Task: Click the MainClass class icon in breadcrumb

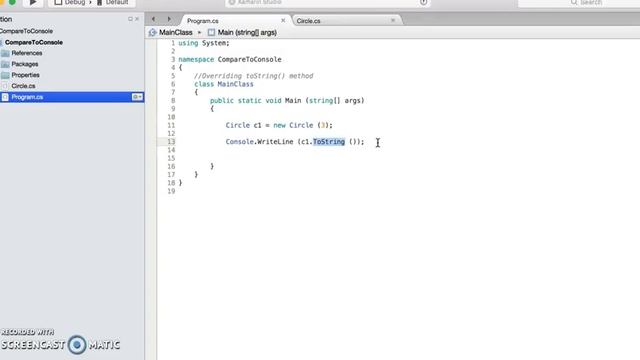Action: point(153,33)
